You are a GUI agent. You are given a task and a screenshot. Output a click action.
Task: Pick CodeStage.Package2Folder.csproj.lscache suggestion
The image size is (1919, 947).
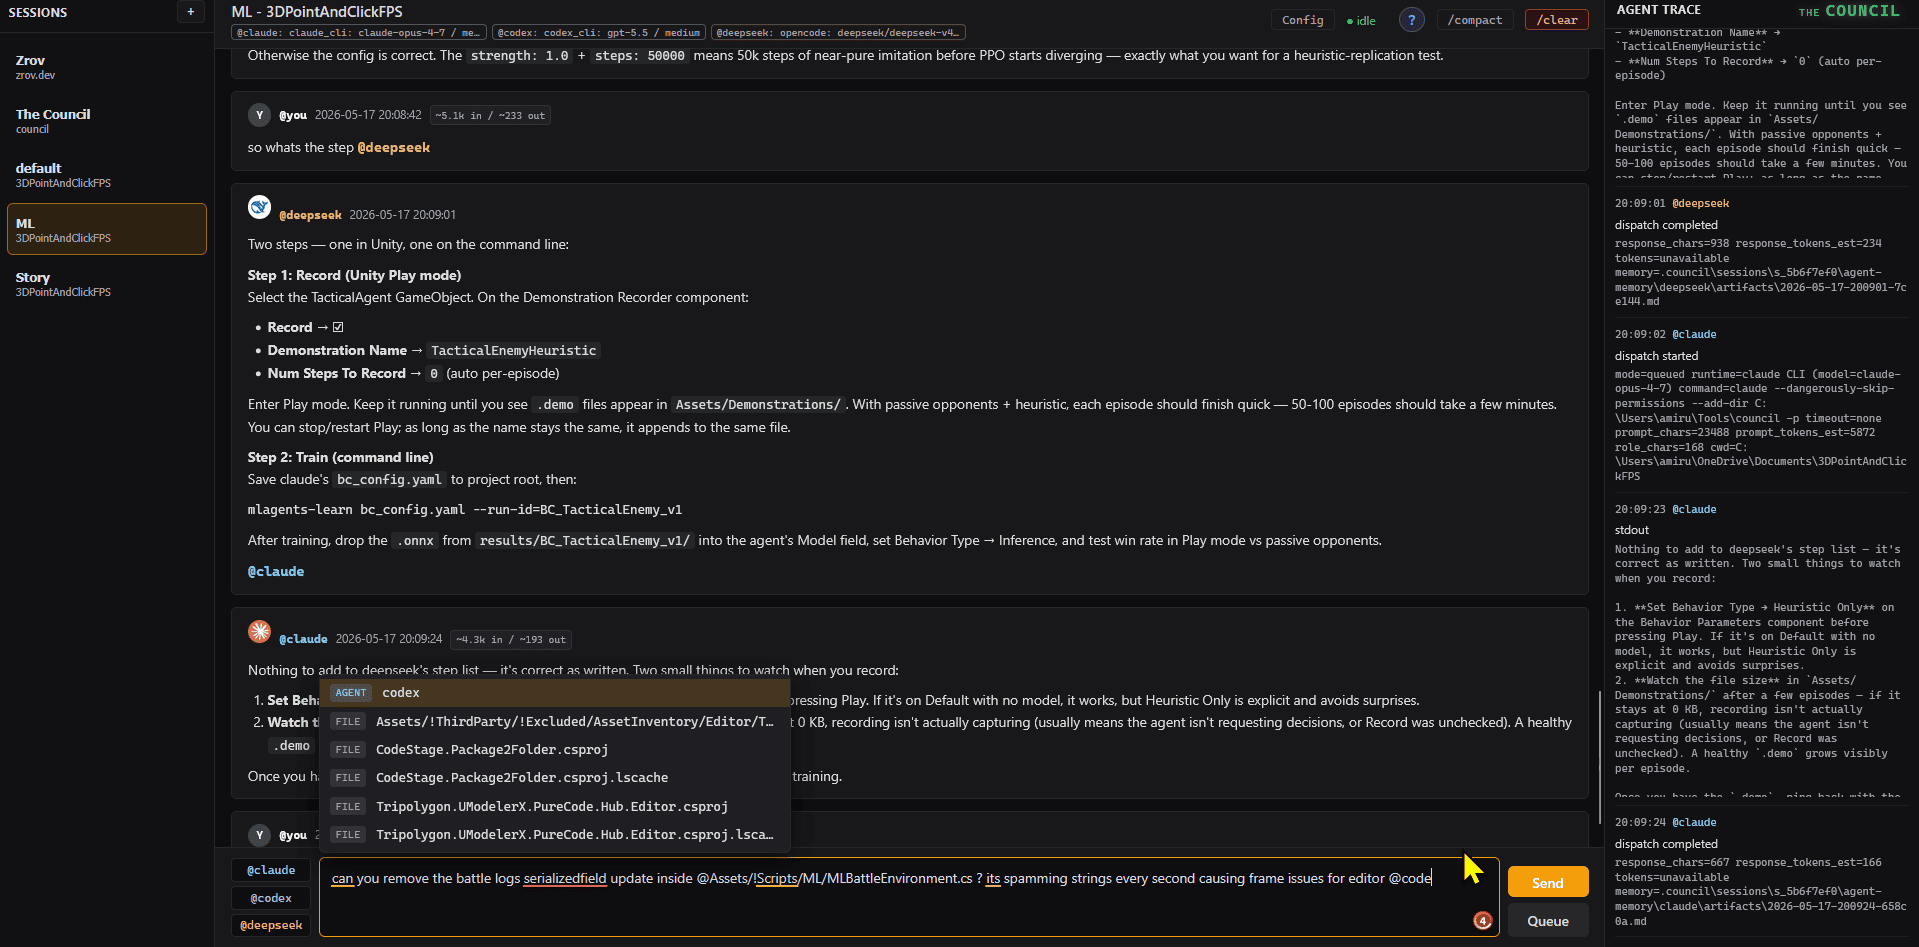click(x=555, y=777)
